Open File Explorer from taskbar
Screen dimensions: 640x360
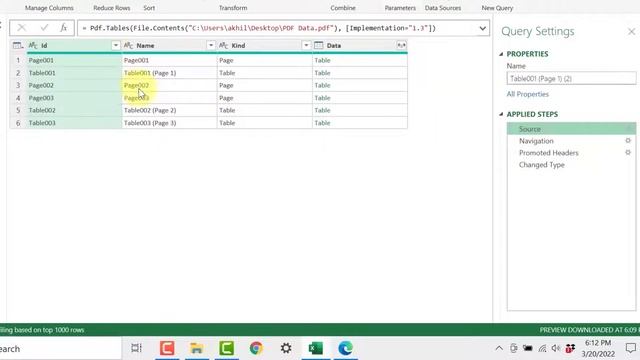197,348
